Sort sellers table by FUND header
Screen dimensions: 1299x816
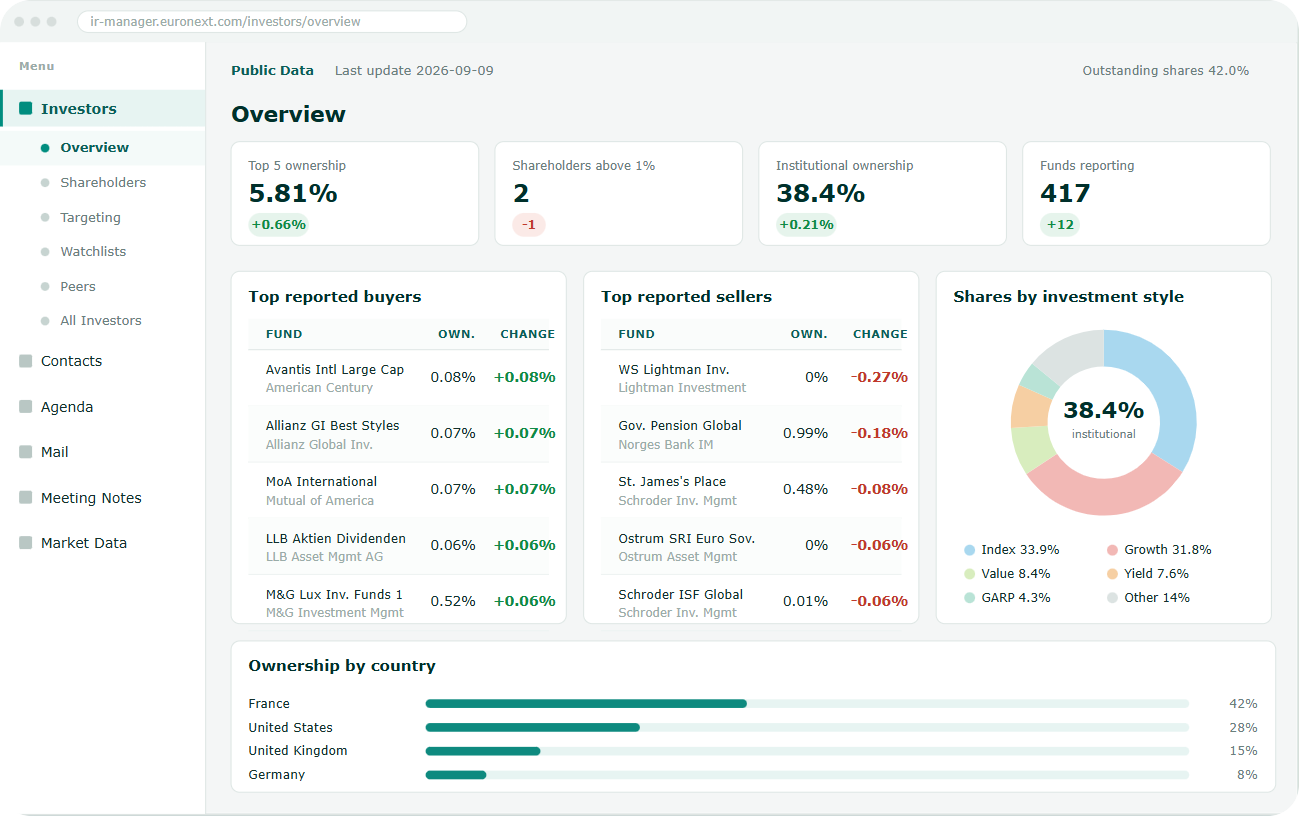click(x=637, y=334)
